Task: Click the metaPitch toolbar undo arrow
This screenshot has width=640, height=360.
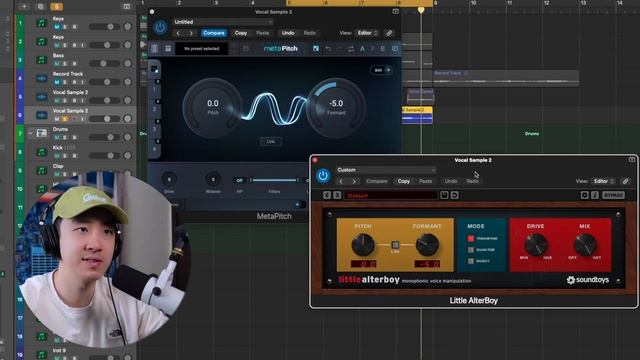Action: [328, 49]
